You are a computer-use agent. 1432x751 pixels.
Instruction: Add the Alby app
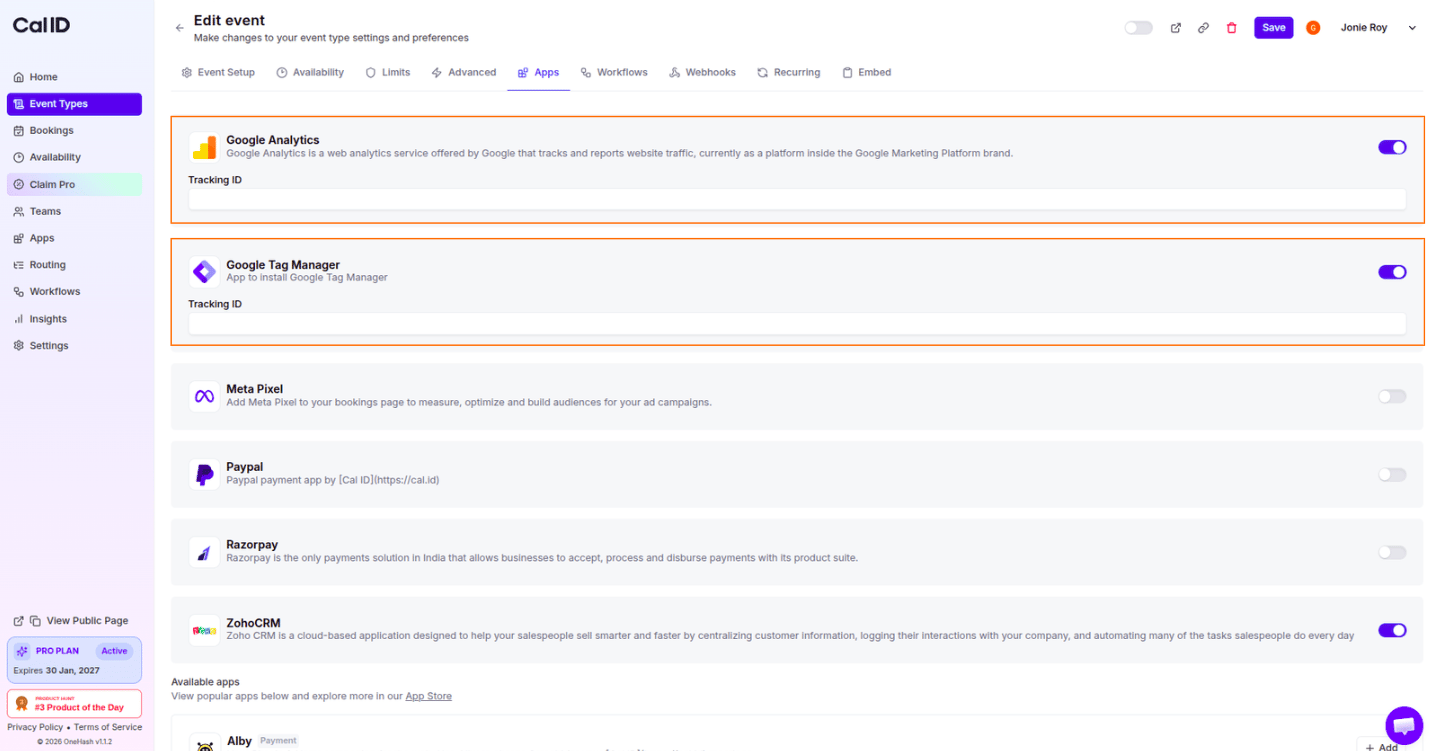click(1382, 747)
